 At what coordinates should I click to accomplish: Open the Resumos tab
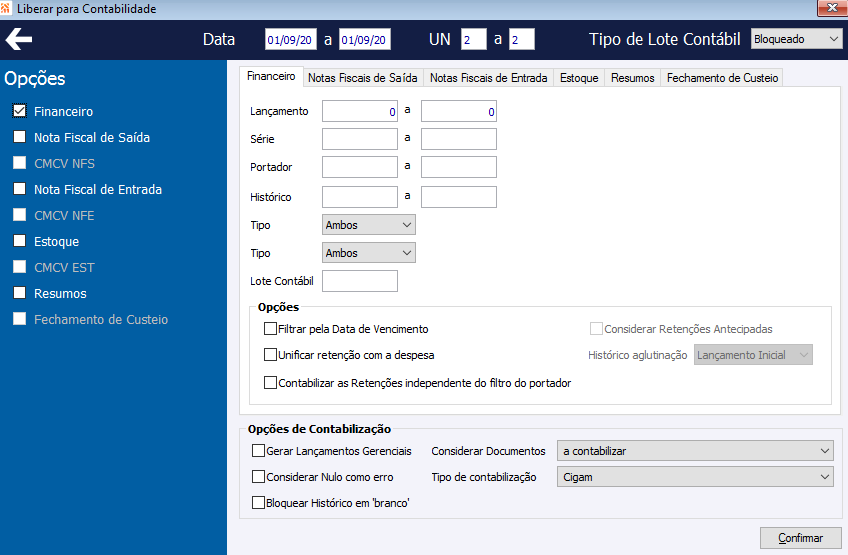tap(632, 78)
